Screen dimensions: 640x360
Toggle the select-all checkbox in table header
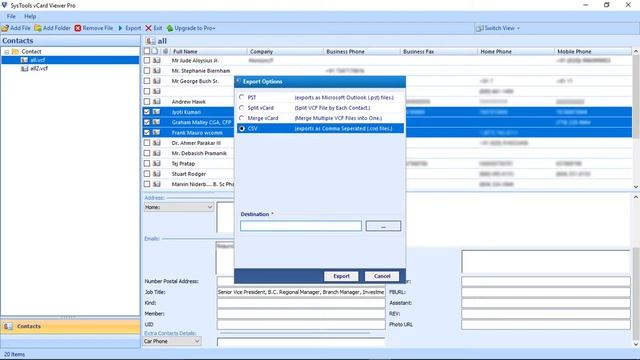pos(147,51)
